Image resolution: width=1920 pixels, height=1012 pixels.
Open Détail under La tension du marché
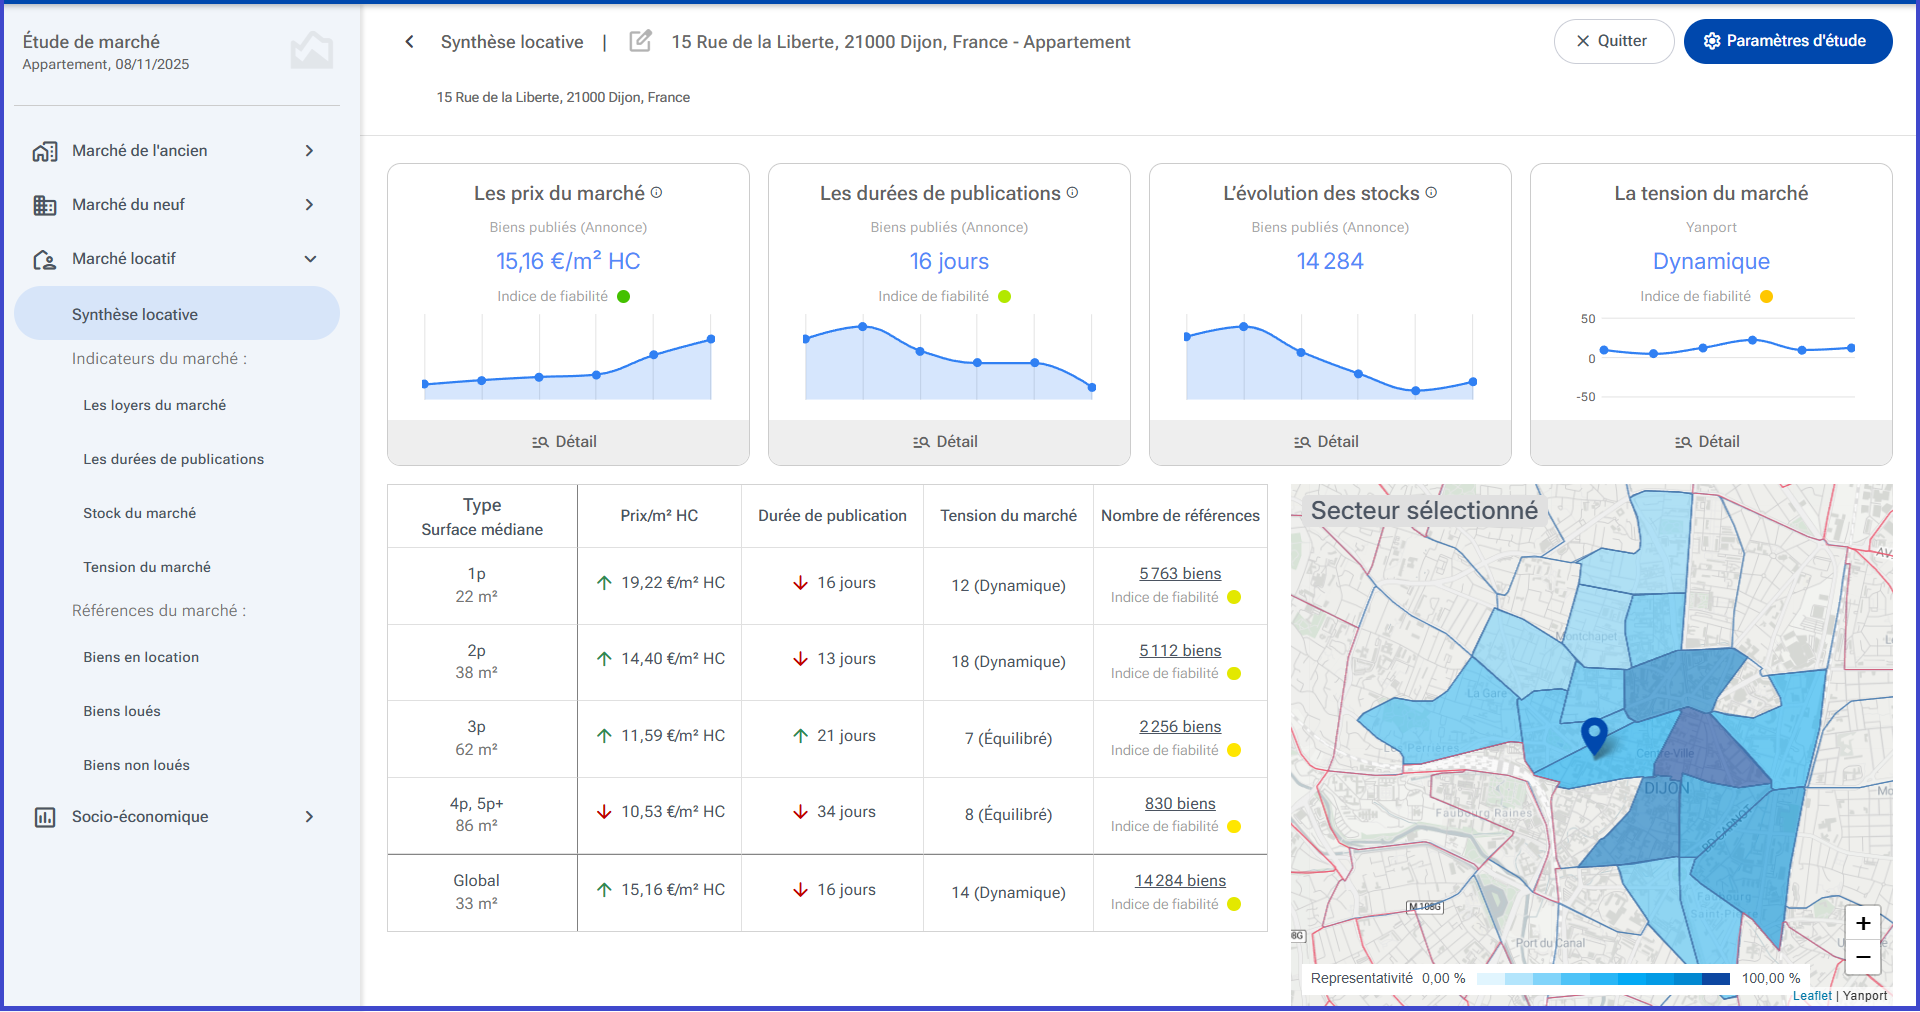[1711, 442]
